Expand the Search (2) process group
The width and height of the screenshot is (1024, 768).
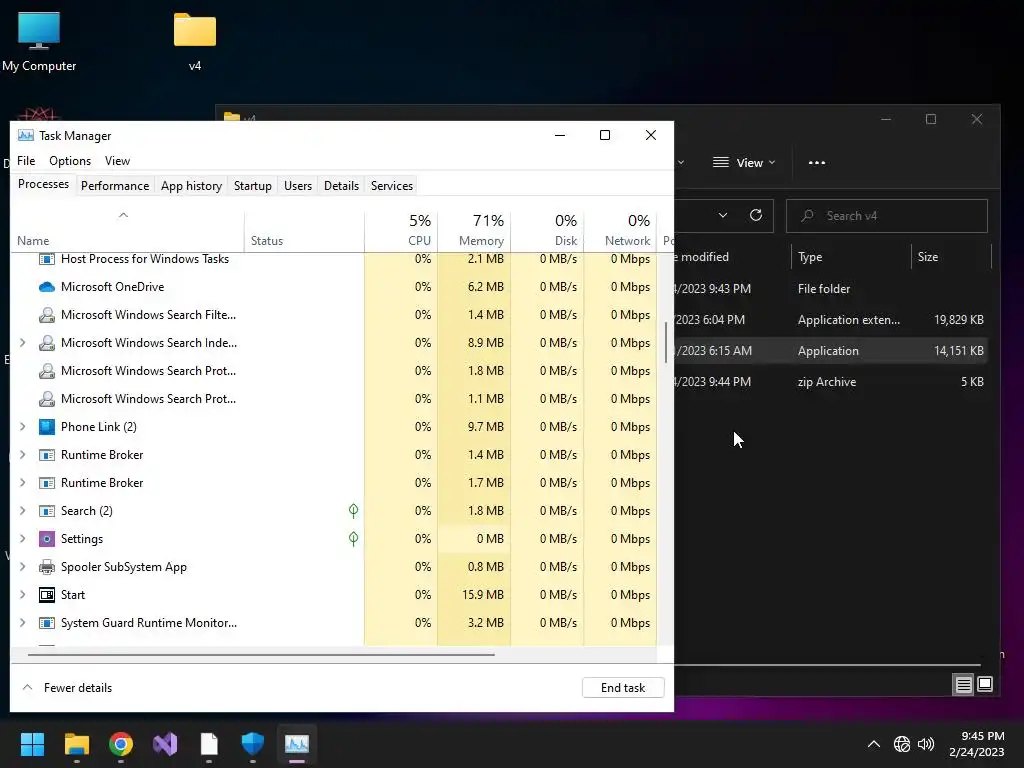coord(22,511)
